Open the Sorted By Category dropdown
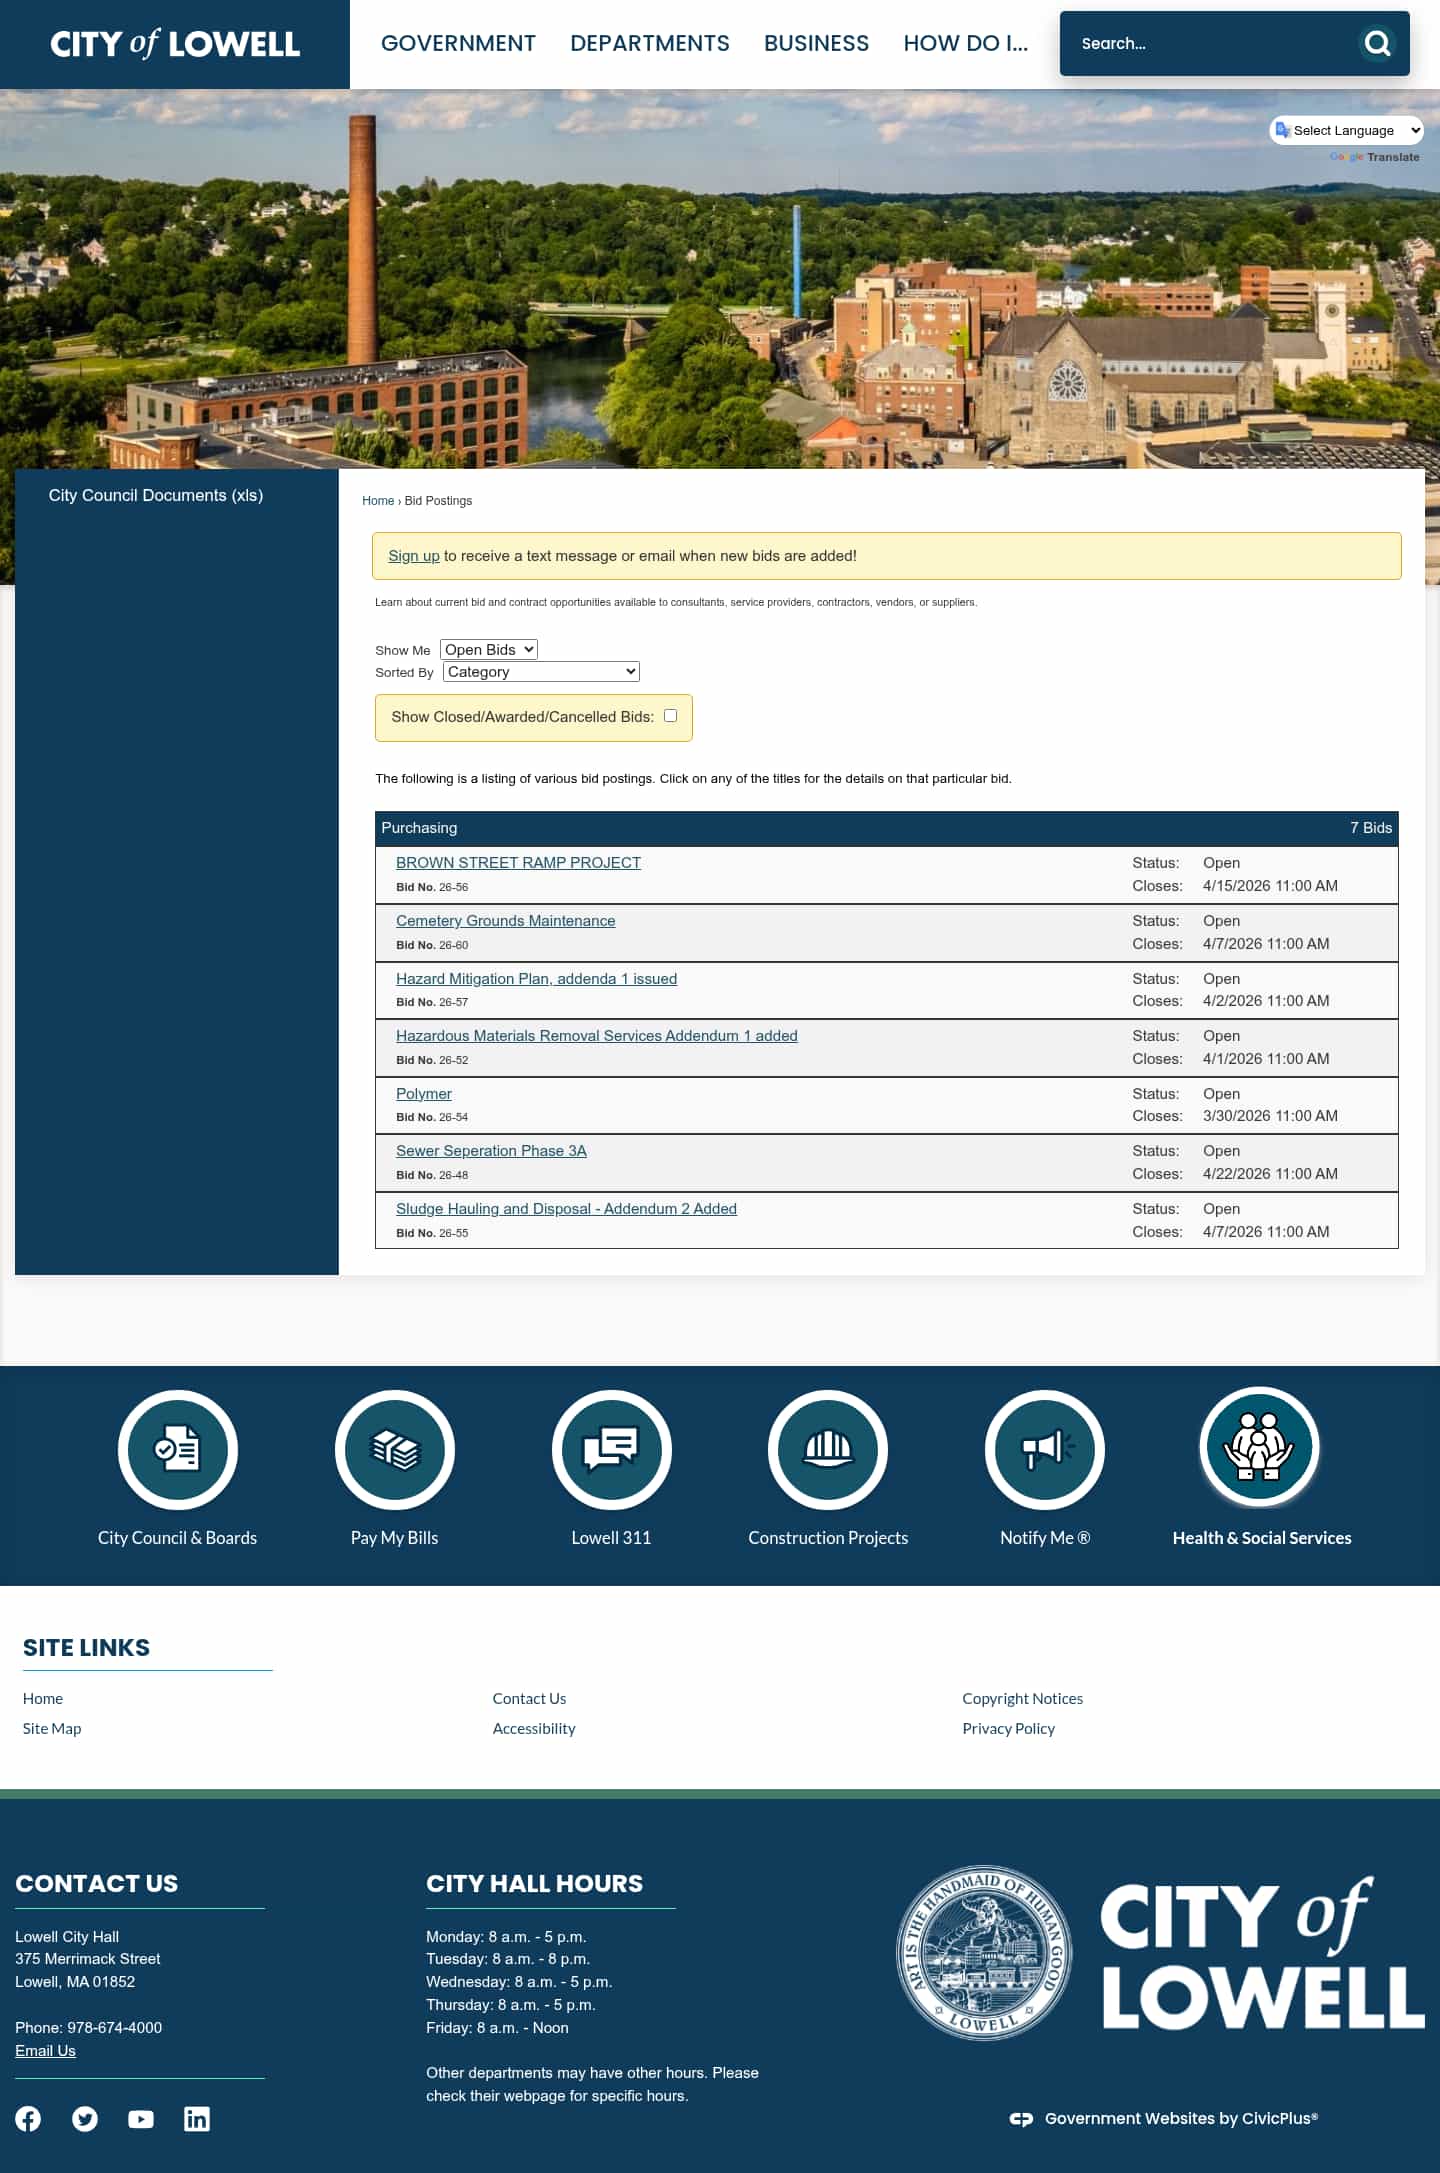 (x=541, y=672)
